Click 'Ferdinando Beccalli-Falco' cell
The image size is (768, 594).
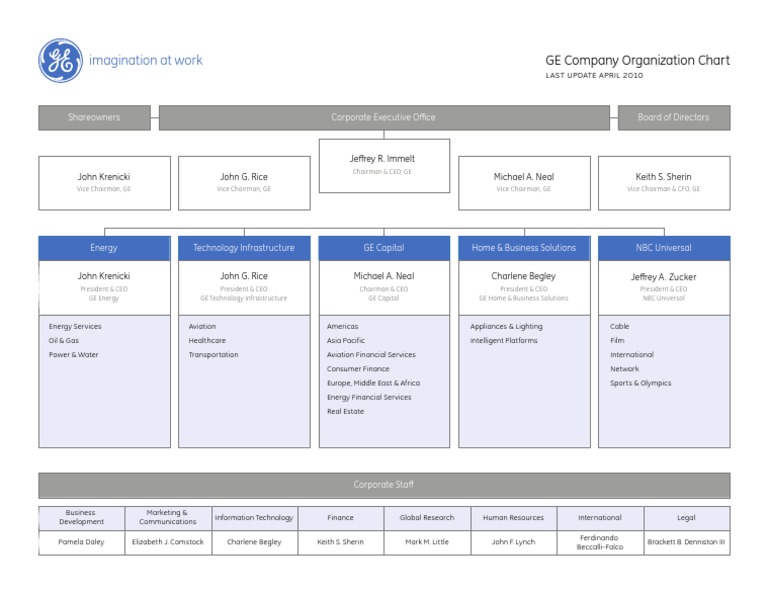tap(600, 543)
